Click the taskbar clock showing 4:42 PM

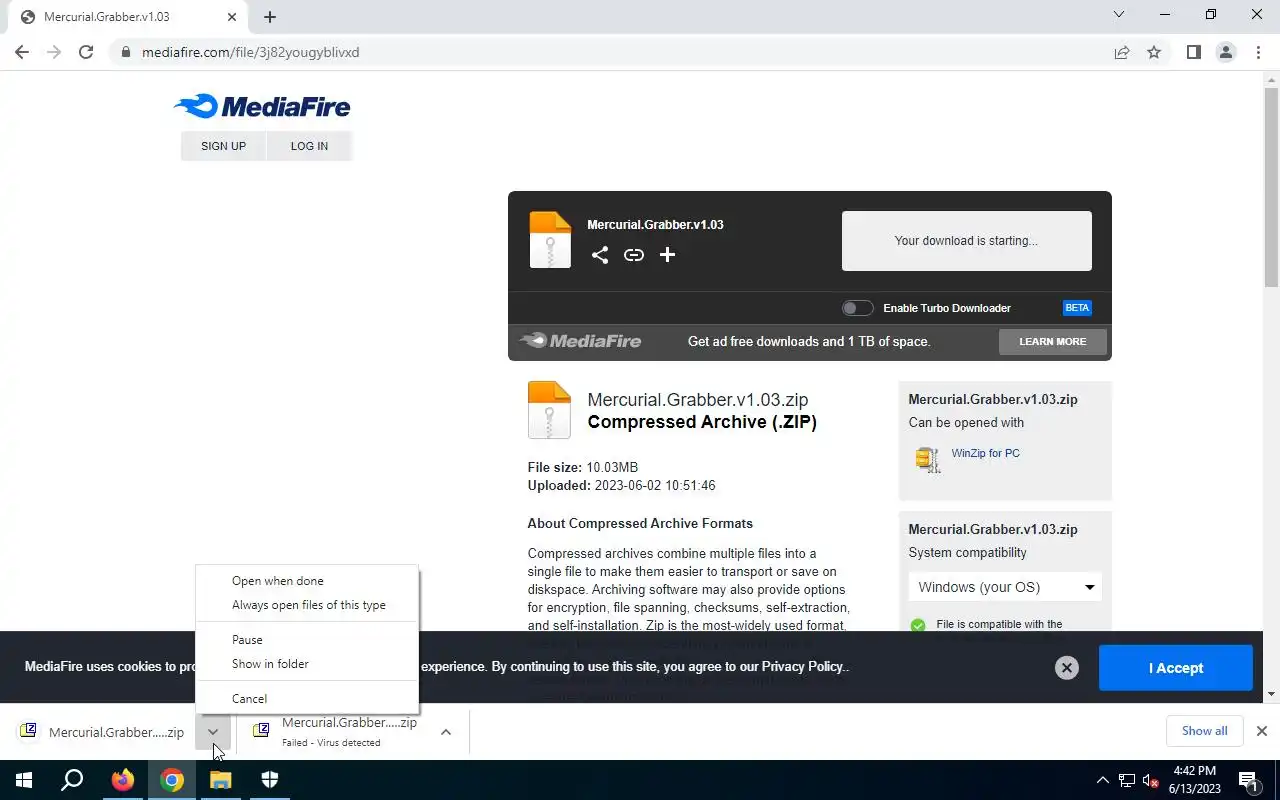(1194, 780)
